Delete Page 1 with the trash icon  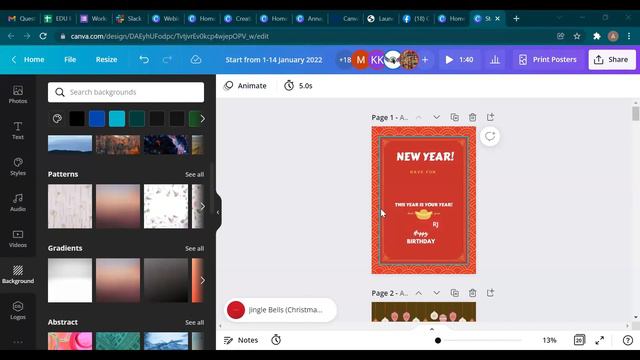(472, 117)
